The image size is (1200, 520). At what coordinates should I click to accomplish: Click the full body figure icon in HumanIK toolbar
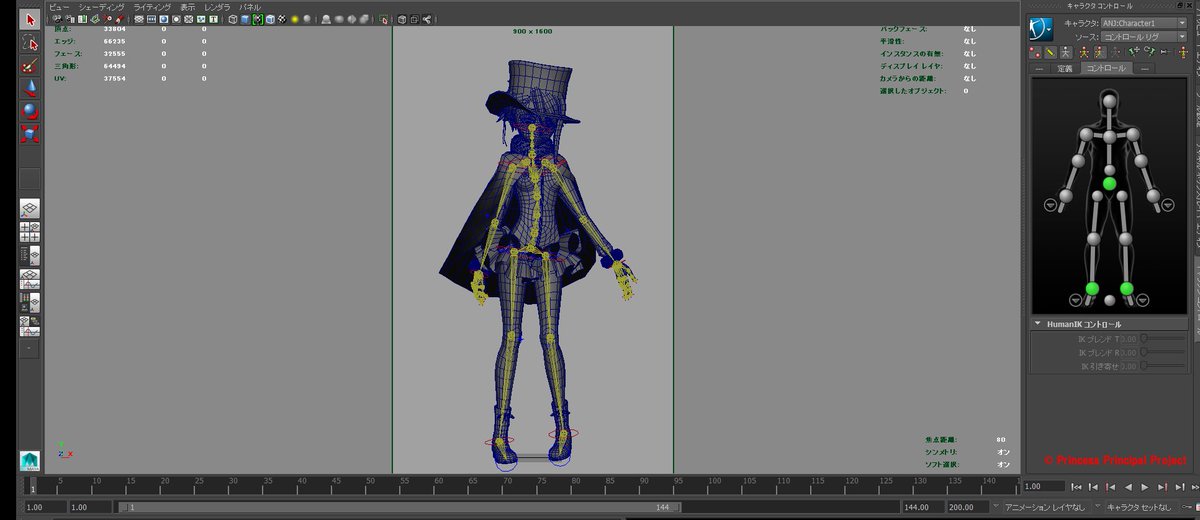coord(1065,52)
